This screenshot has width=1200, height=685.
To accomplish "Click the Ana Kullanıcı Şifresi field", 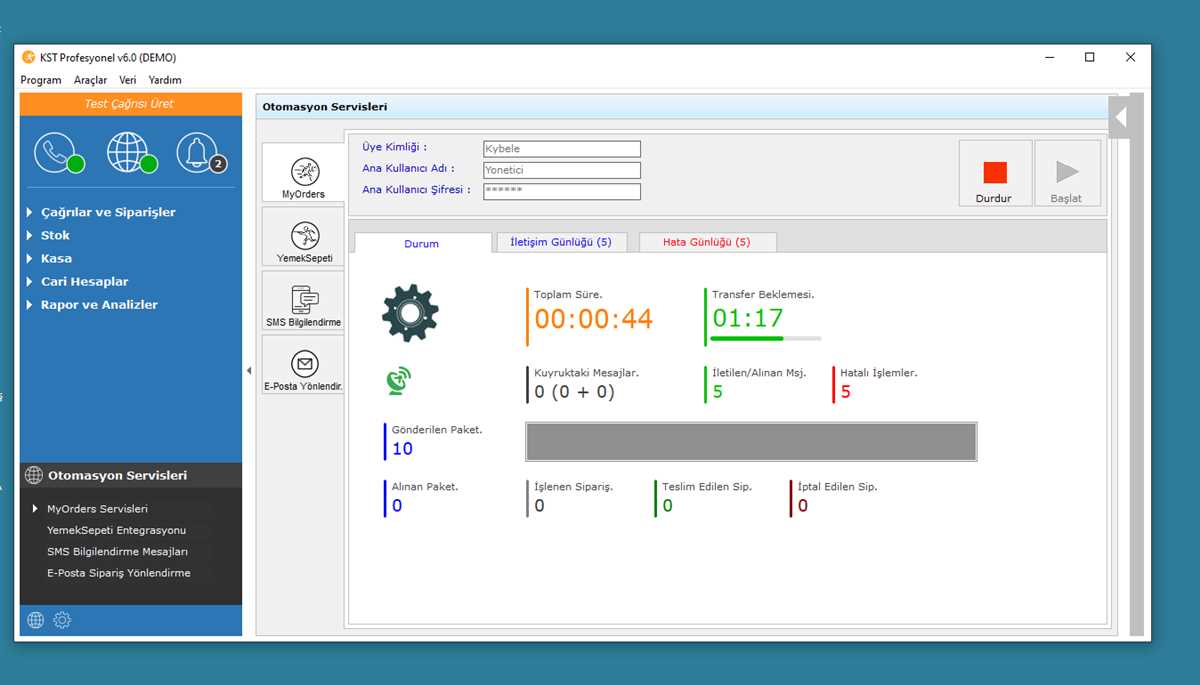I will (x=562, y=191).
